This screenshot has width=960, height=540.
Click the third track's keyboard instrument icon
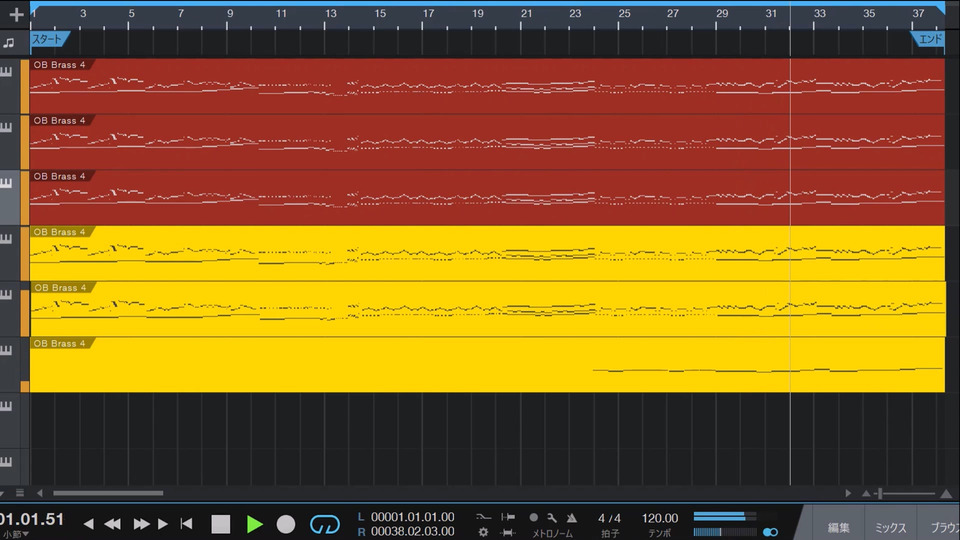pos(6,183)
